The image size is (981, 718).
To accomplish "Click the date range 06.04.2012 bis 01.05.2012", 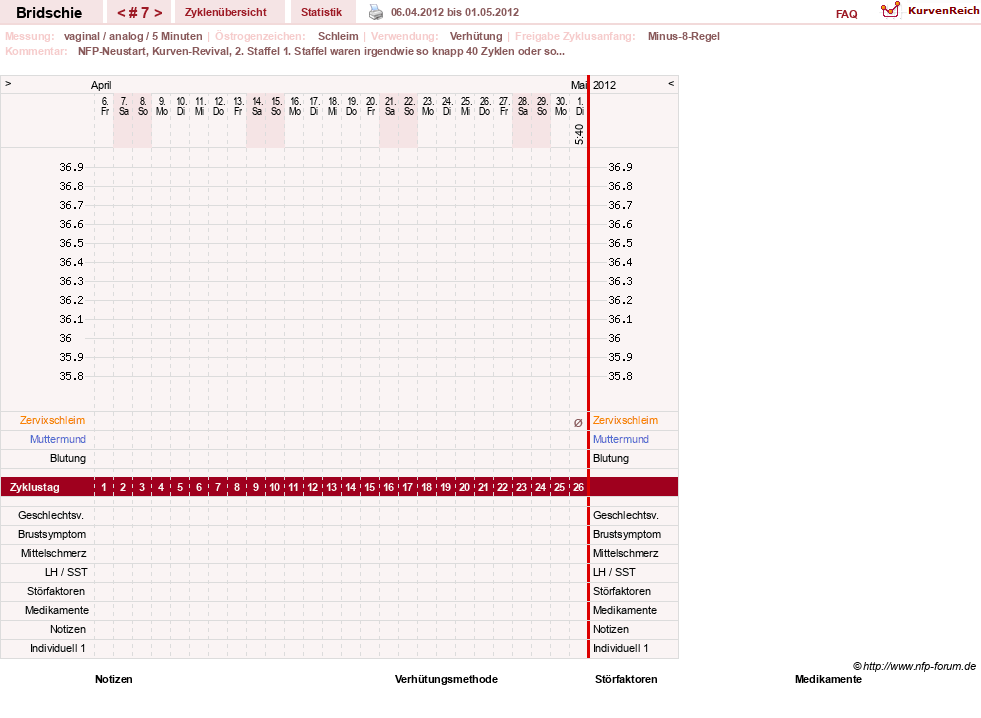I will tap(455, 12).
